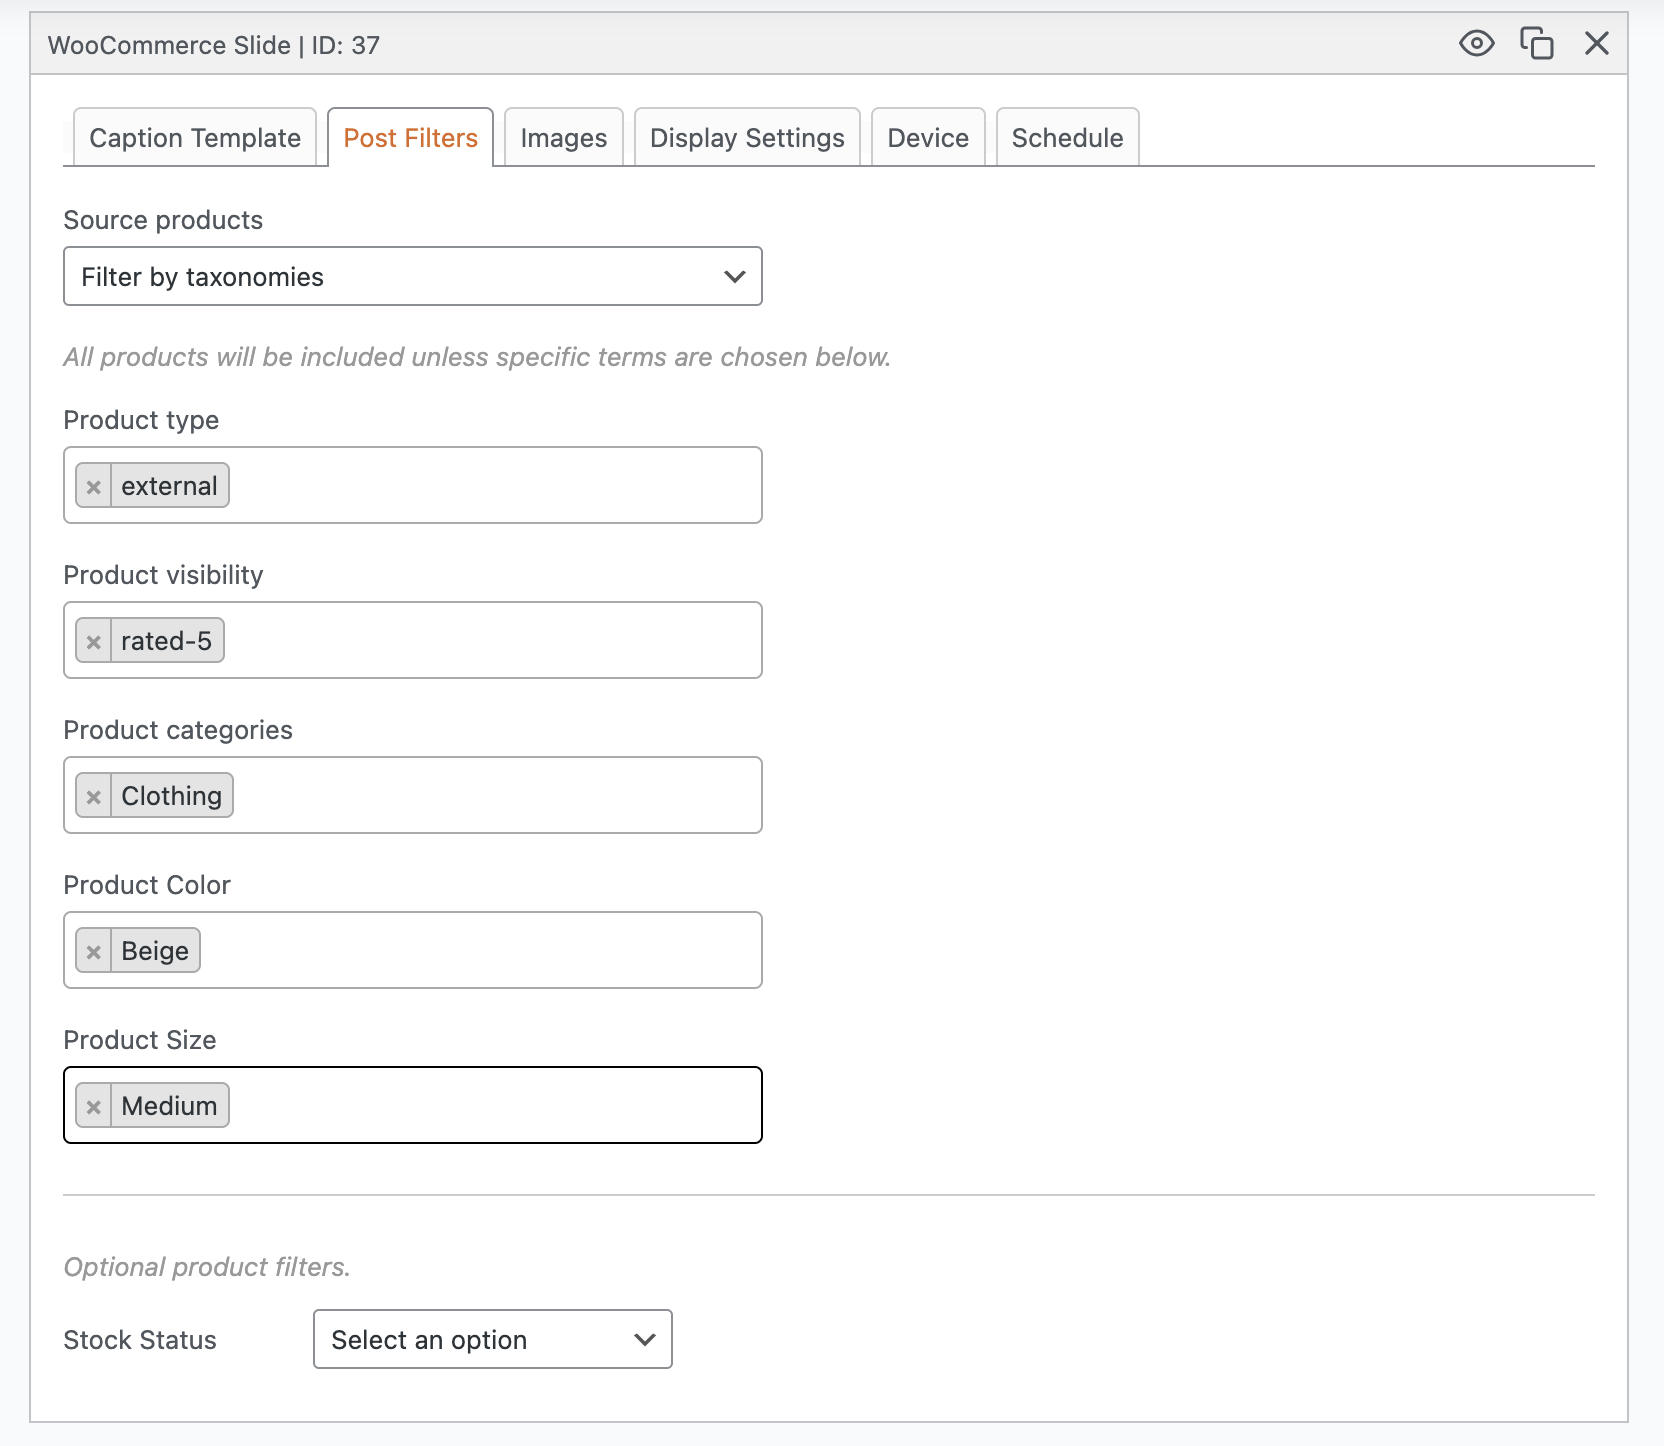This screenshot has width=1664, height=1446.
Task: Select the Device tab
Action: [x=928, y=138]
